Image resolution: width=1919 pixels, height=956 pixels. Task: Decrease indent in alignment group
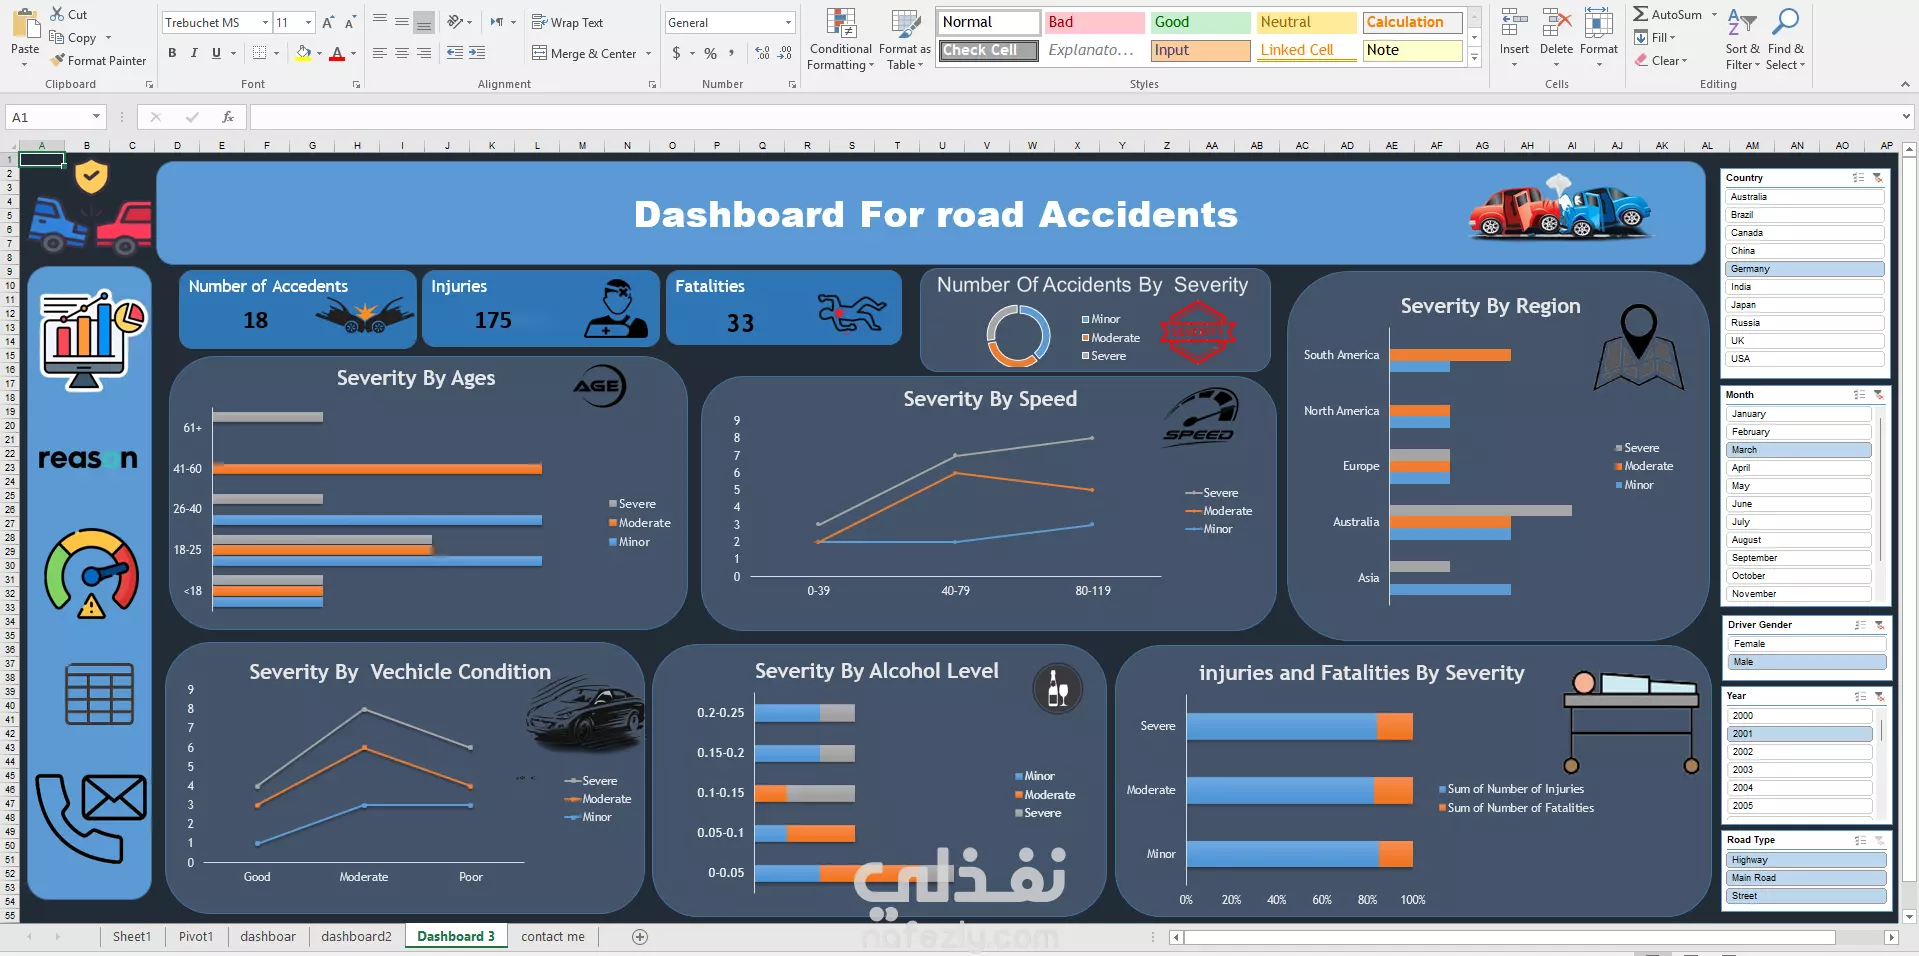click(455, 53)
